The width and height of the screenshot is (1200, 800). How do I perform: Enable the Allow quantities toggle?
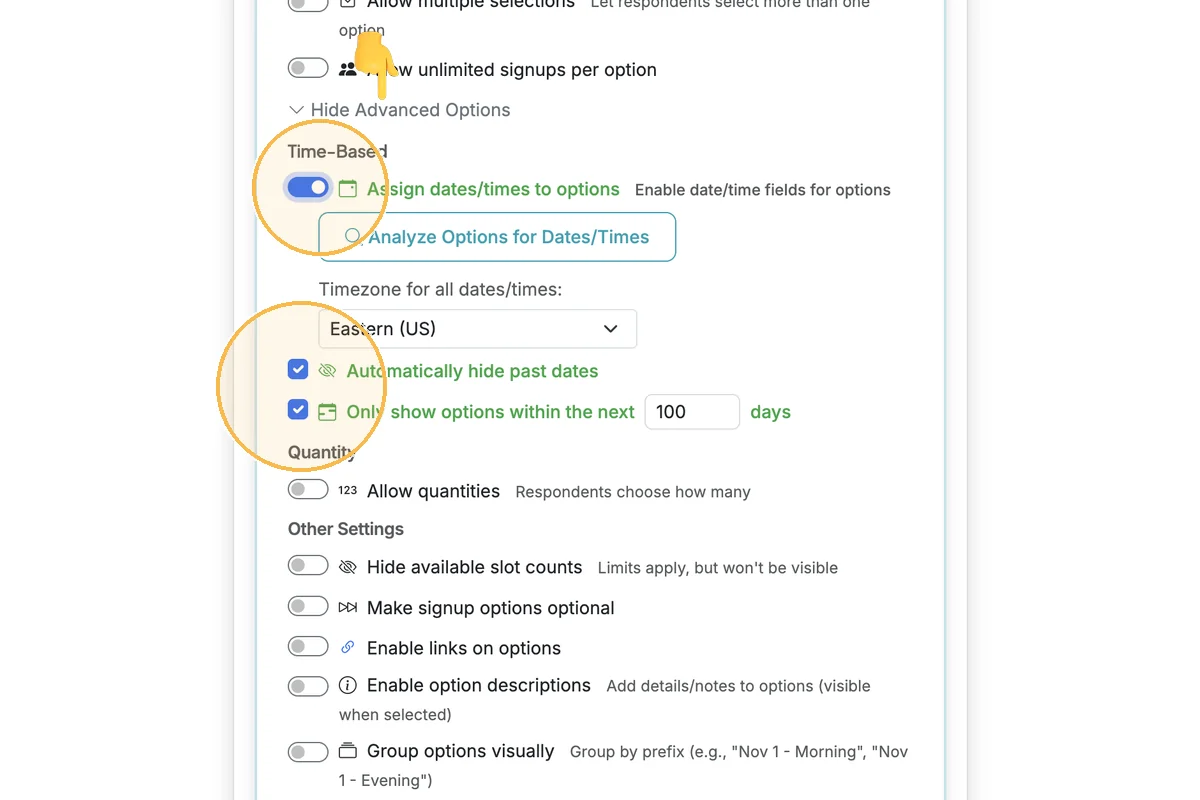pyautogui.click(x=307, y=489)
